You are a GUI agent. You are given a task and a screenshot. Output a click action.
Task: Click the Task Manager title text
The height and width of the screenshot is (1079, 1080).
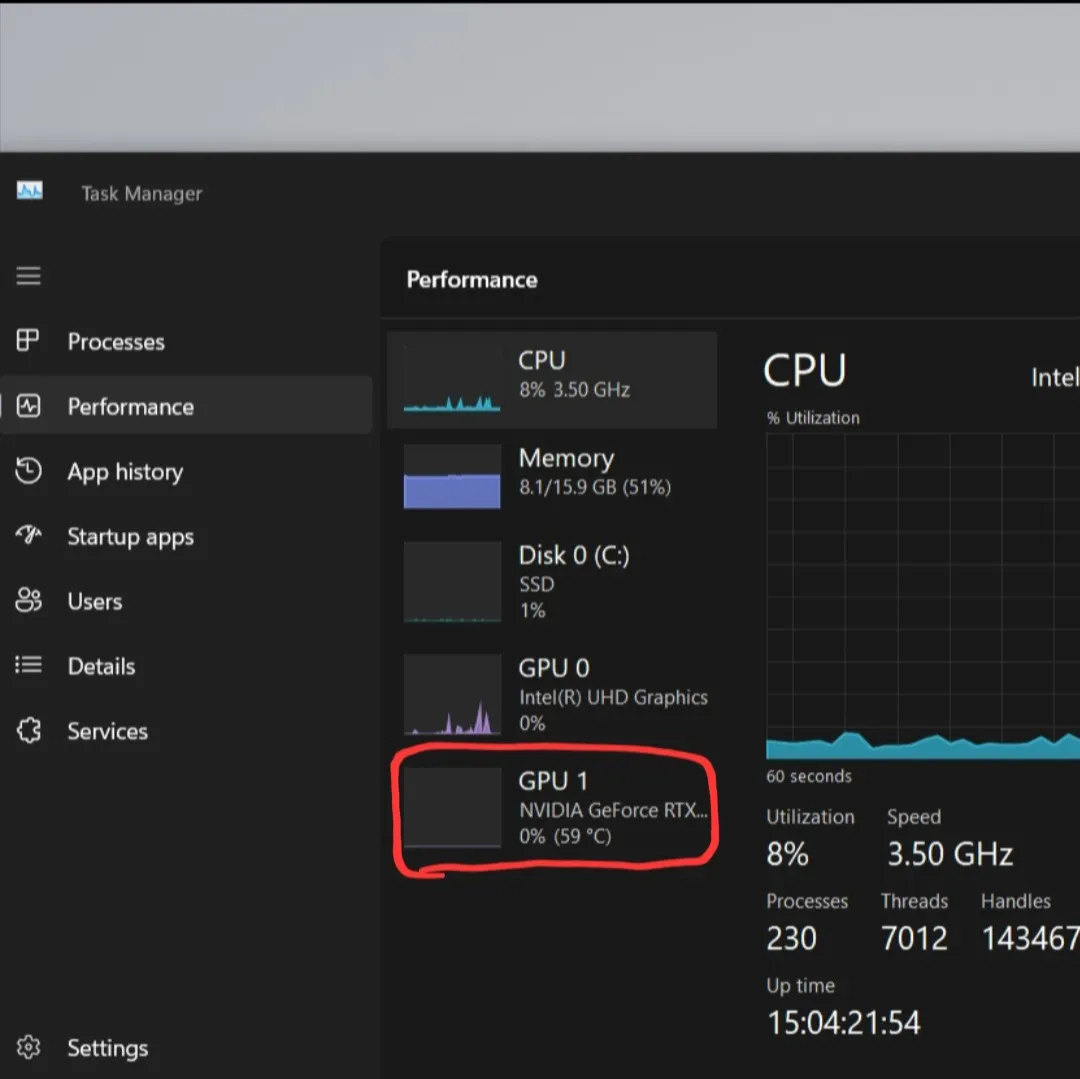[142, 193]
